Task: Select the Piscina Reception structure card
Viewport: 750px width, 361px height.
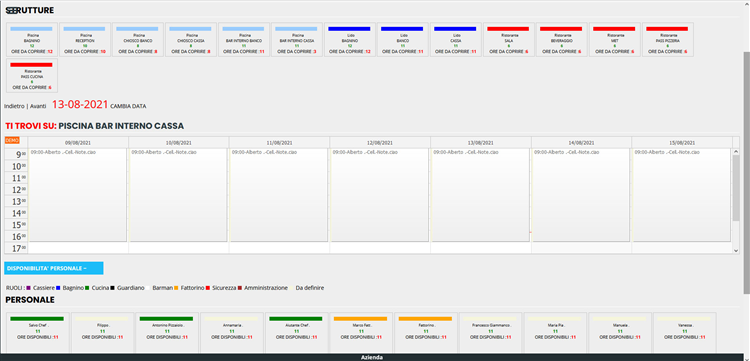Action: pos(85,40)
